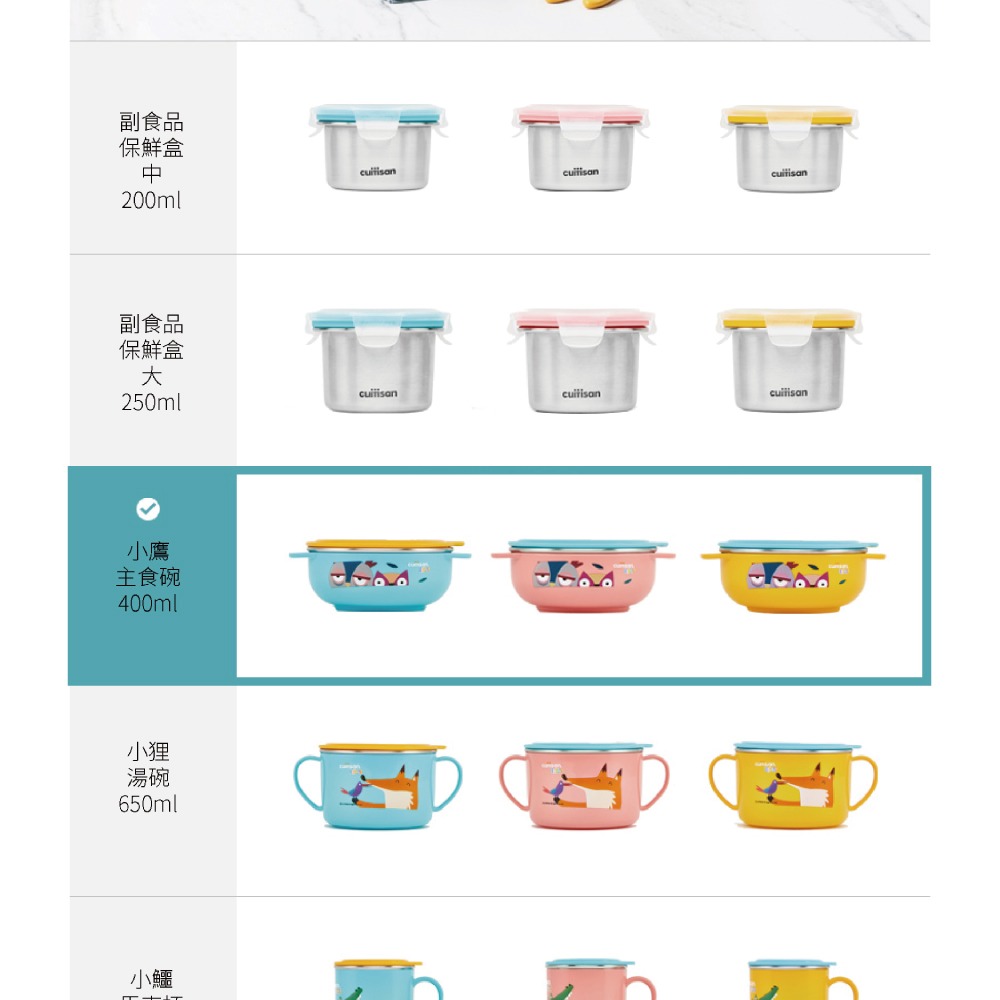Click the pink crocodile mug at bottom
The width and height of the screenshot is (1000, 1000).
[599, 980]
